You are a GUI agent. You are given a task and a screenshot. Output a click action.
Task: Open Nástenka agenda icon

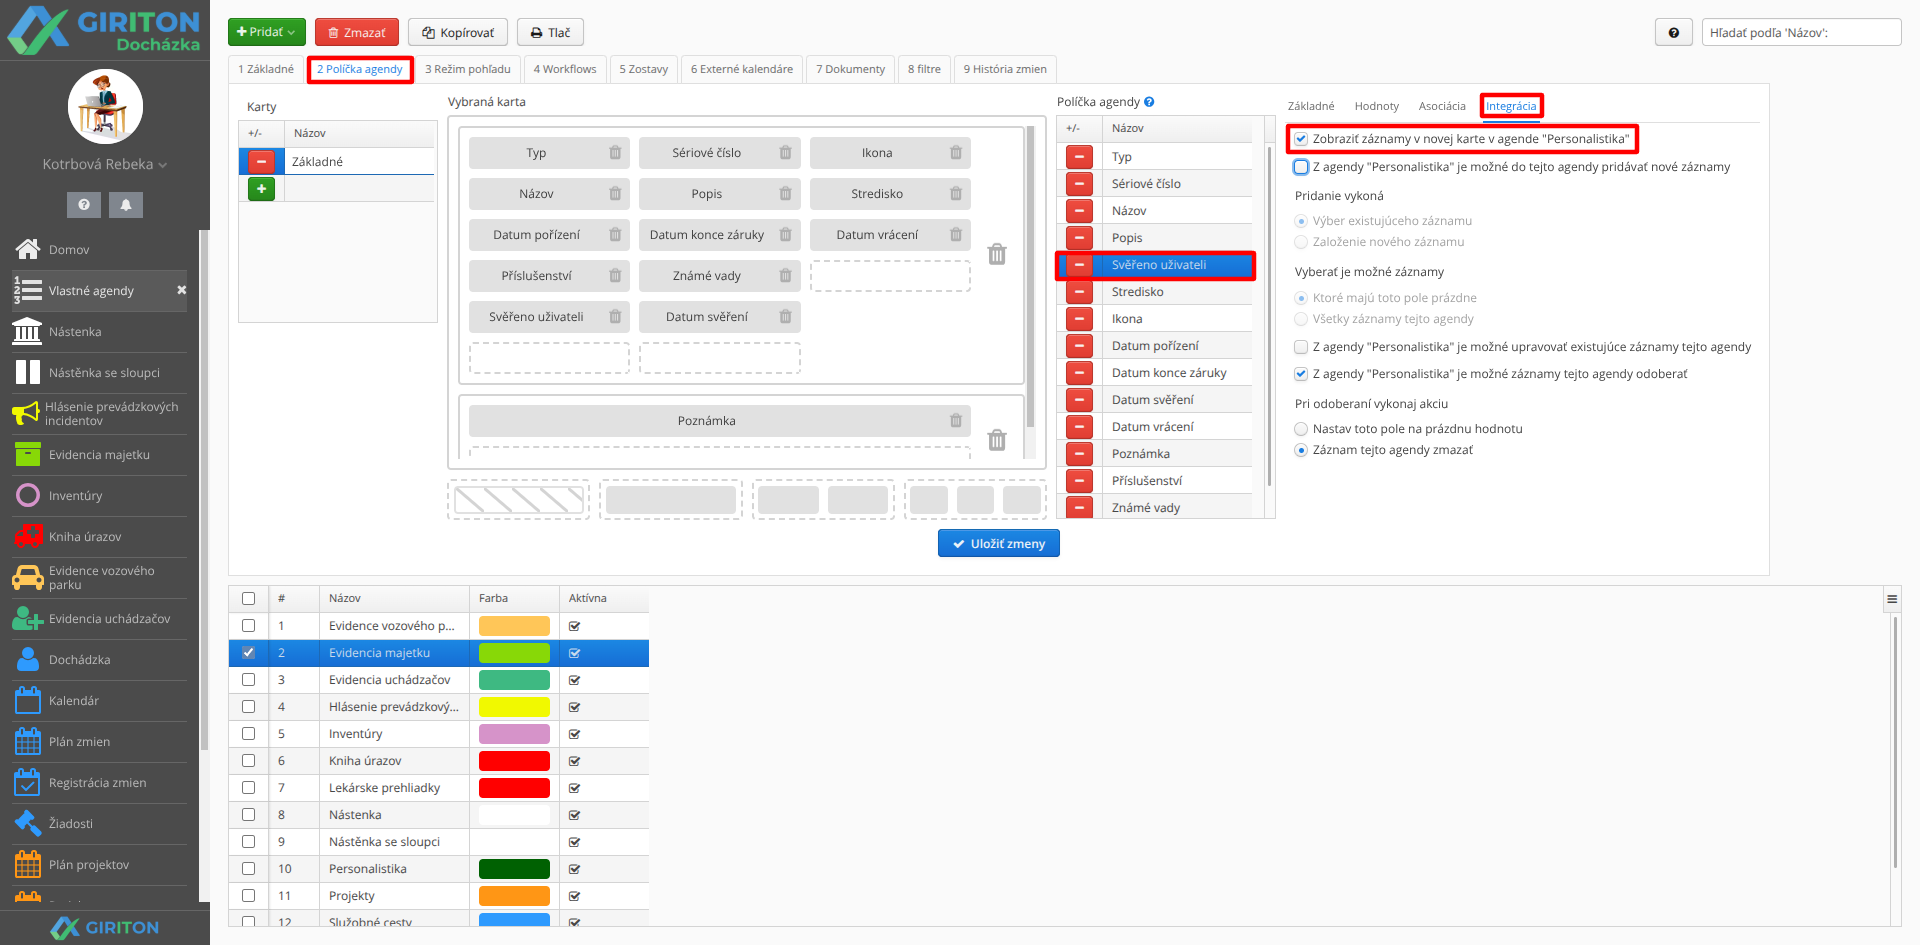tap(28, 331)
